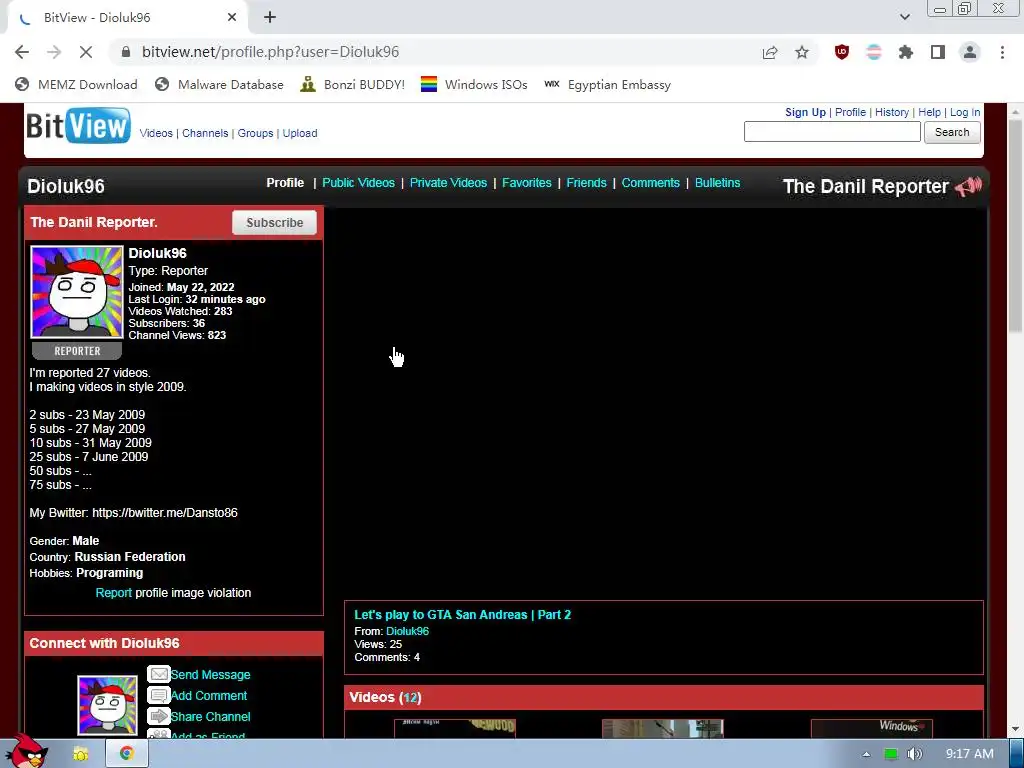1024x768 pixels.
Task: Open a new browser tab
Action: (x=270, y=18)
